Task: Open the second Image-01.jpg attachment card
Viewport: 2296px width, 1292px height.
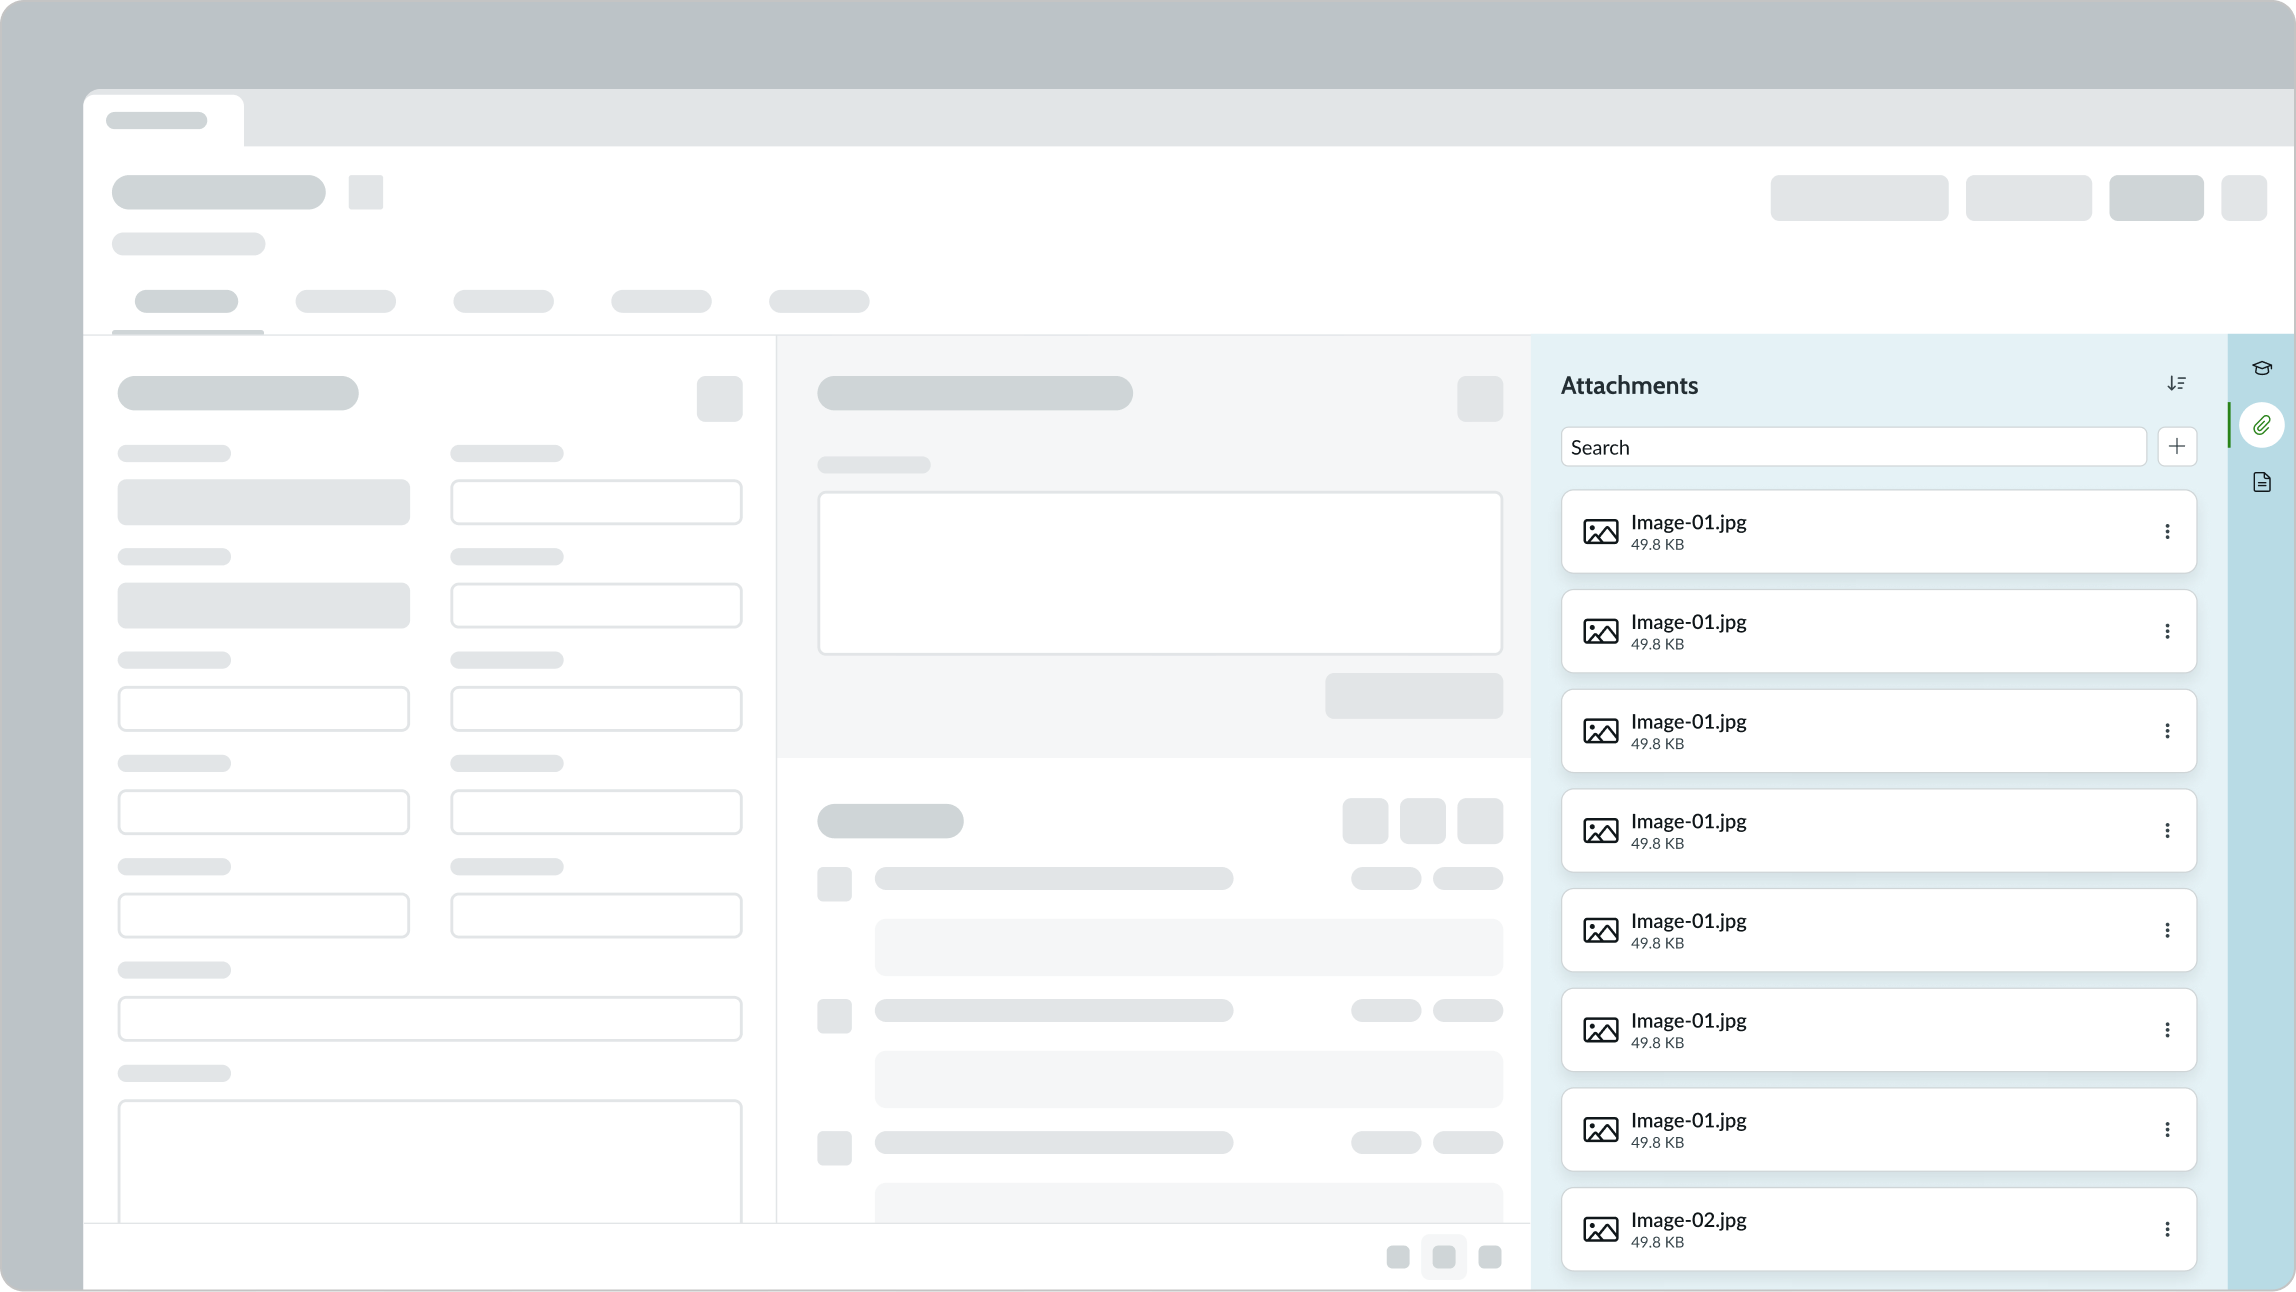Action: [1878, 631]
